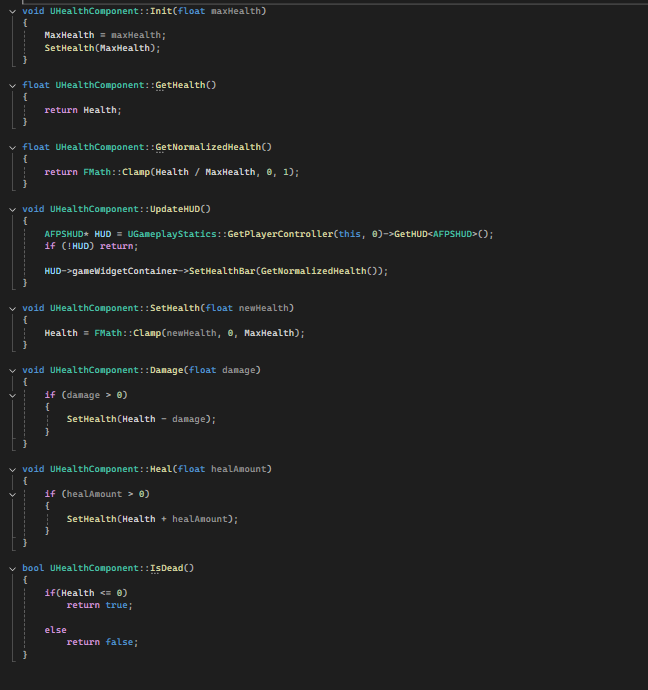Fold the SetHealth function block
Viewport: 648px width, 690px height.
pos(12,308)
